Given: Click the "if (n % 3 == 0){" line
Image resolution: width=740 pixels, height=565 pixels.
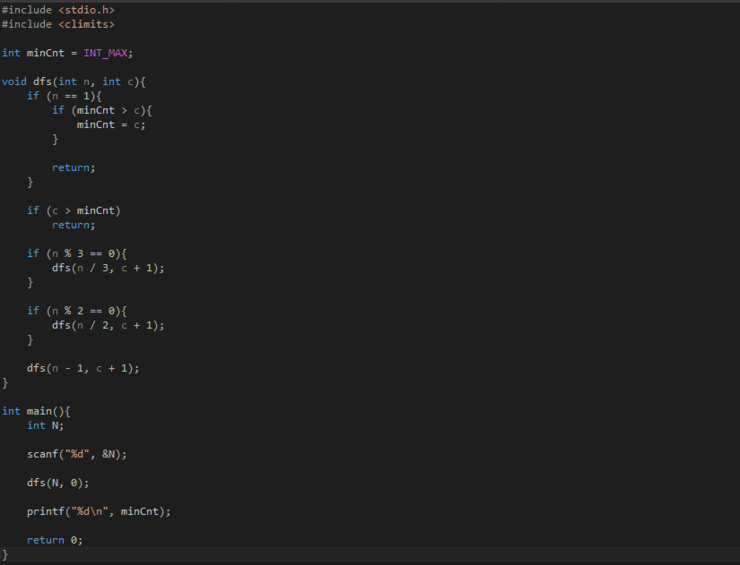Looking at the screenshot, I should 77,253.
